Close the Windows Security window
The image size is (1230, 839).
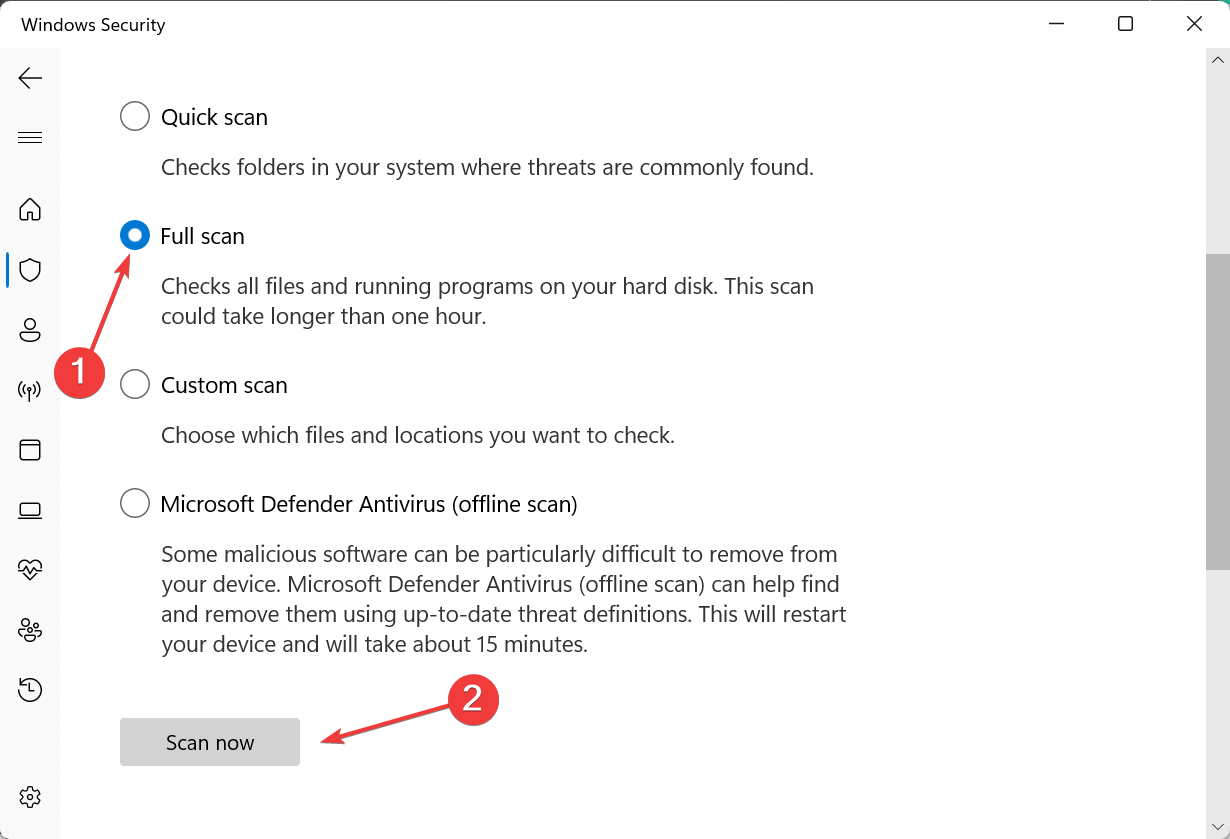tap(1194, 24)
